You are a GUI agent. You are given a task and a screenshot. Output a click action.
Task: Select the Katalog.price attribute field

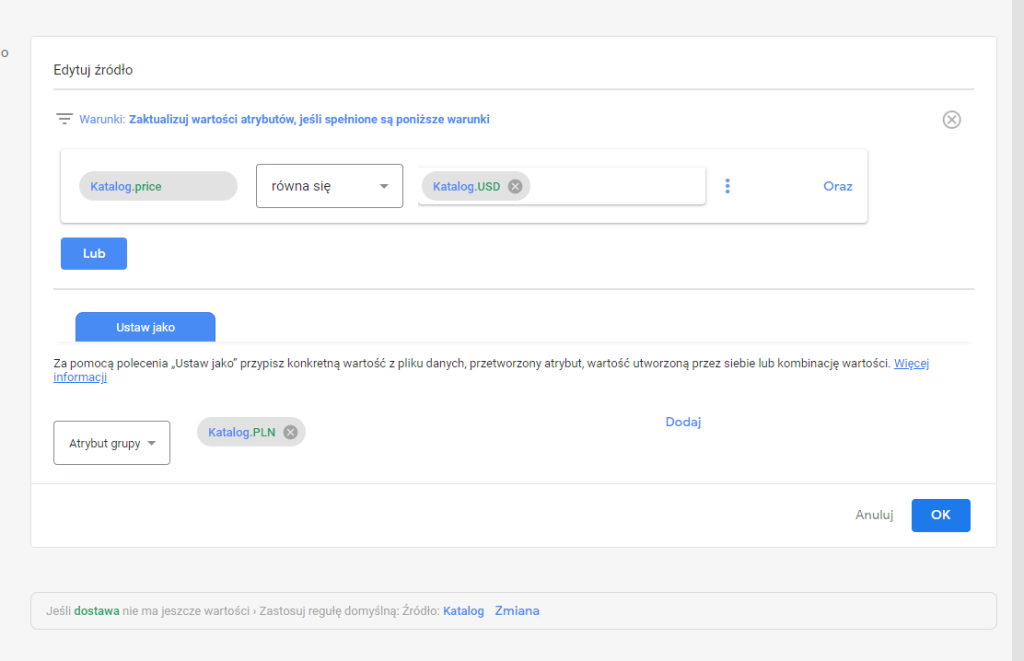157,186
